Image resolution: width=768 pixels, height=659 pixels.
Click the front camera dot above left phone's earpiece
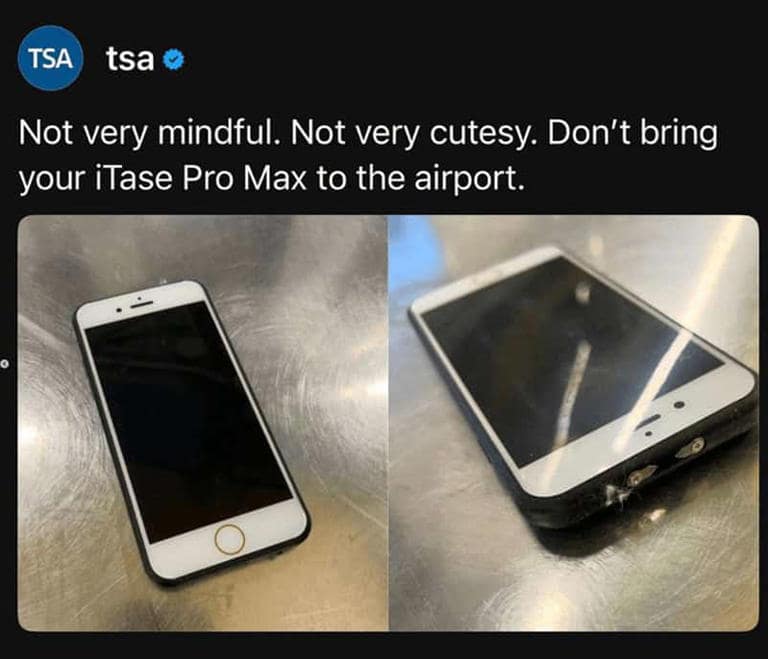pos(138,297)
